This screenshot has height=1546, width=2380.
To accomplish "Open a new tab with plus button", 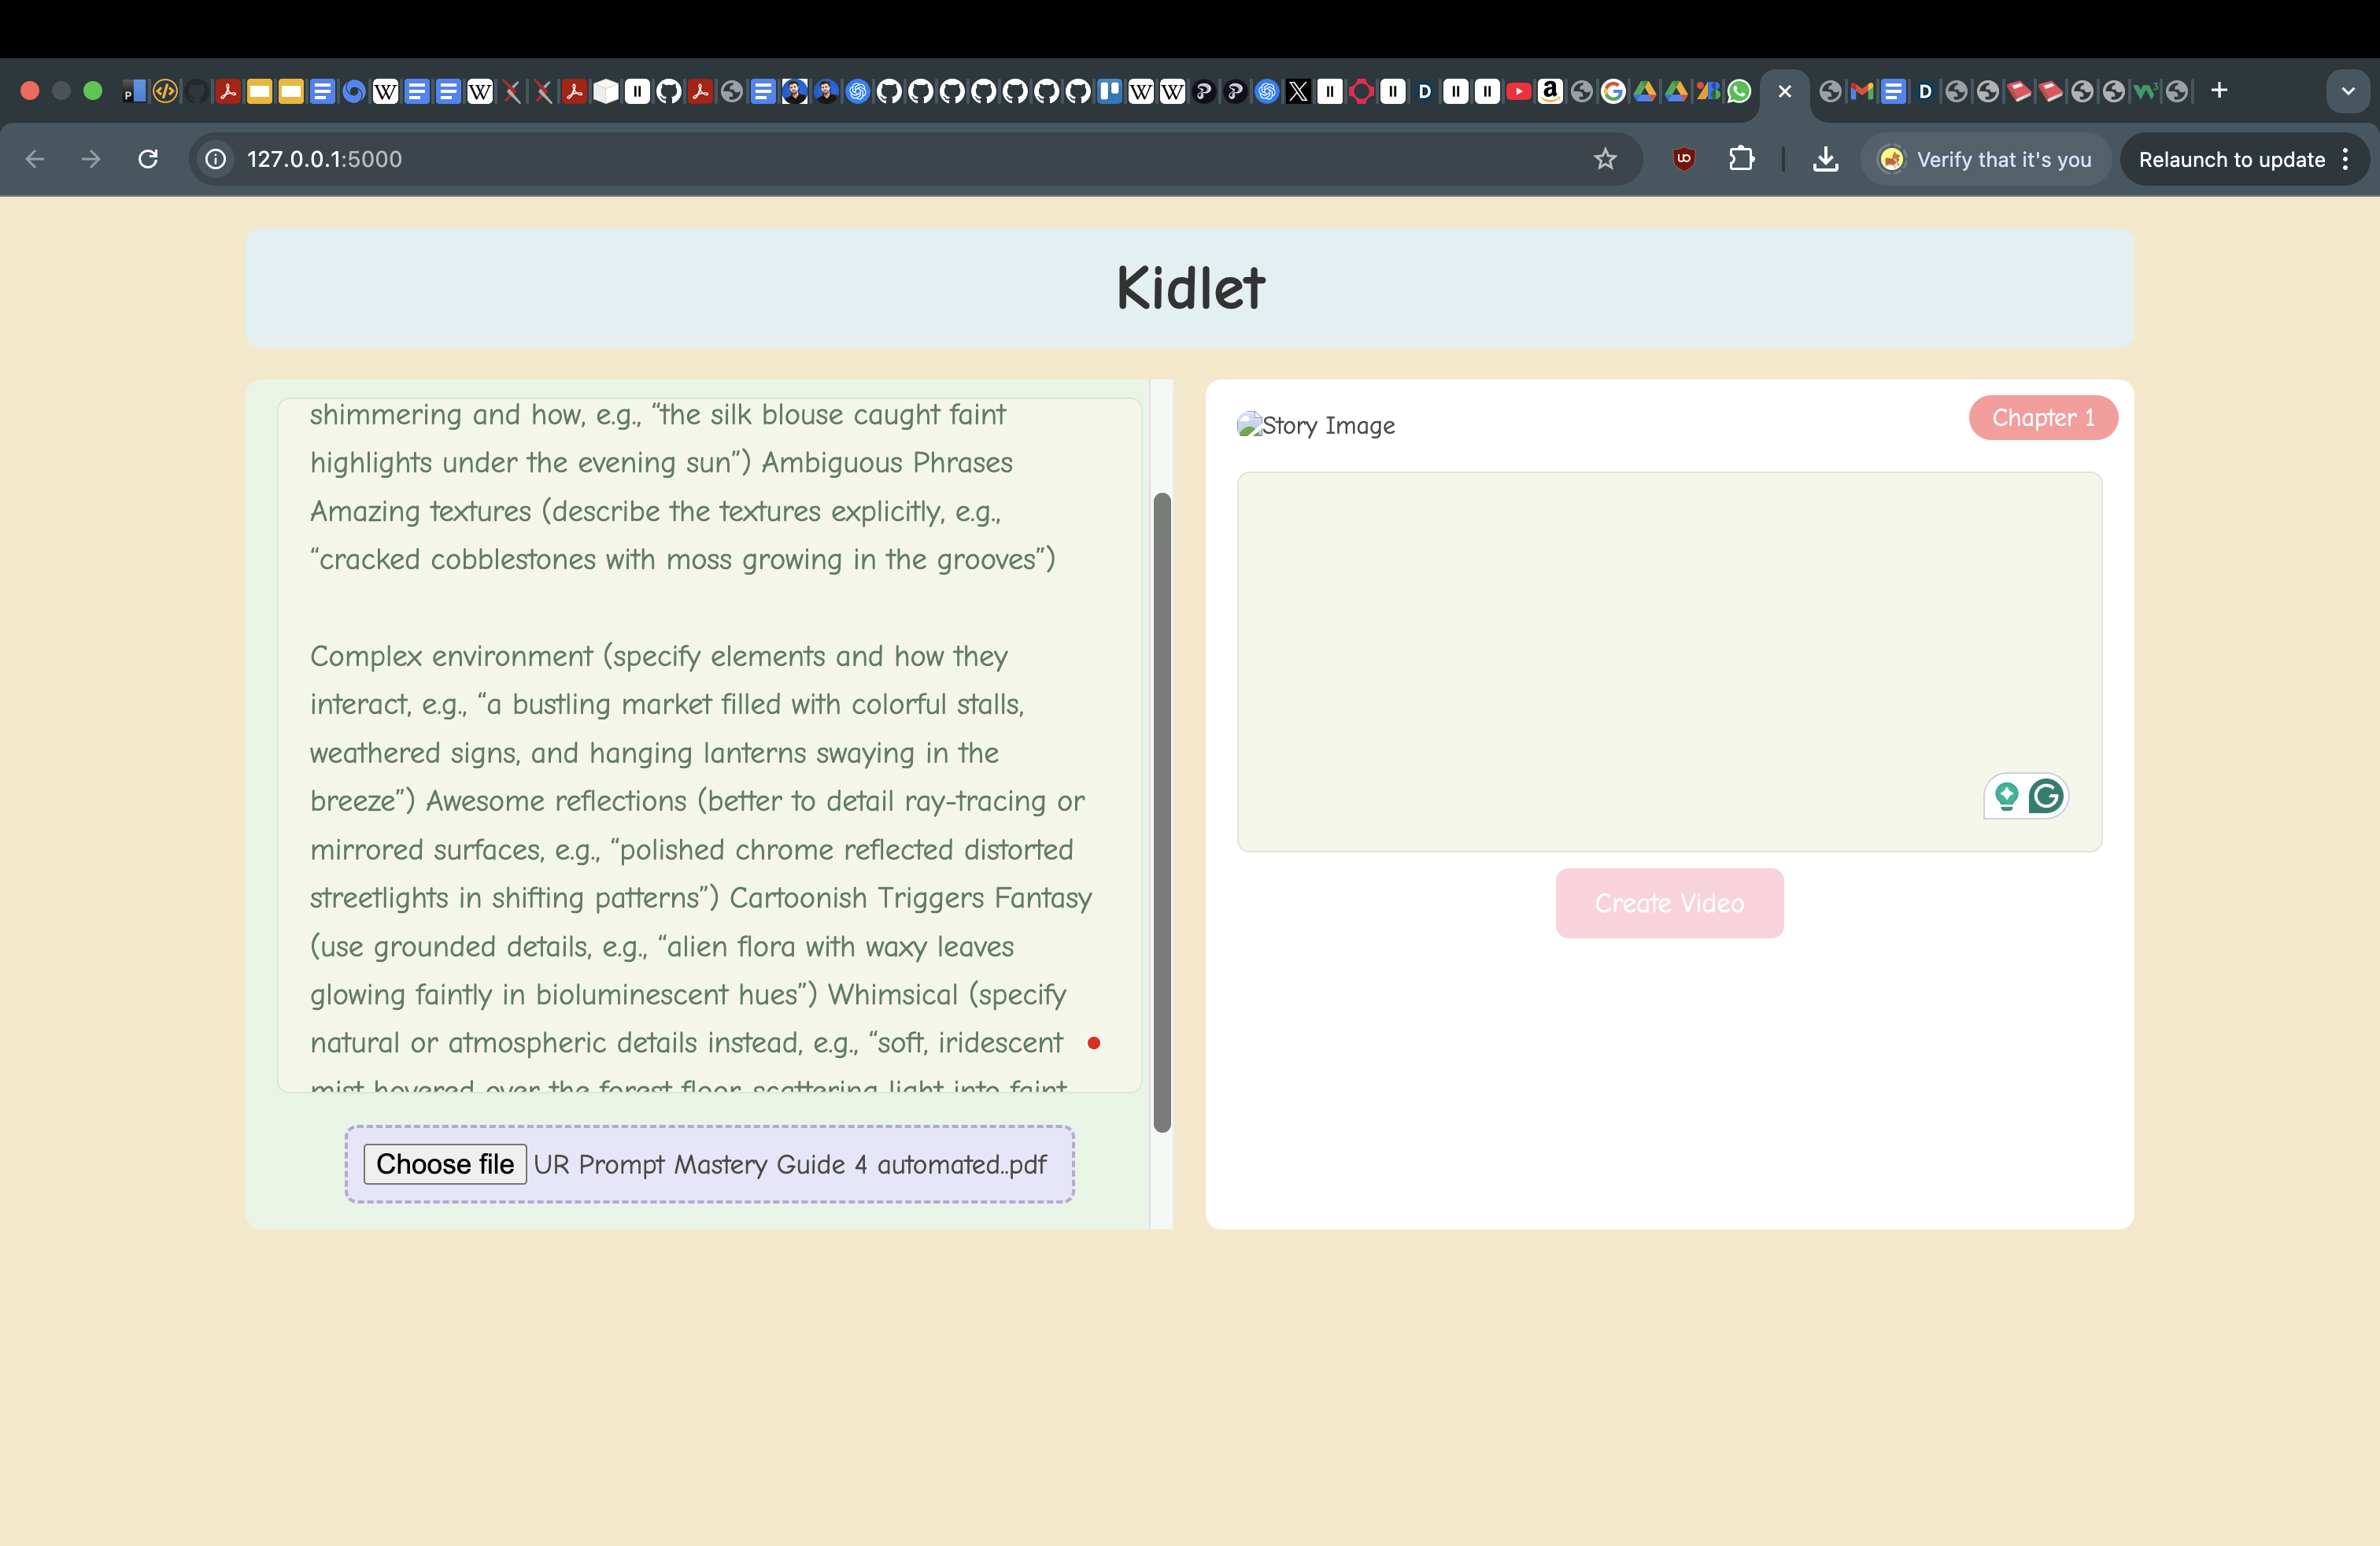I will pyautogui.click(x=2219, y=91).
